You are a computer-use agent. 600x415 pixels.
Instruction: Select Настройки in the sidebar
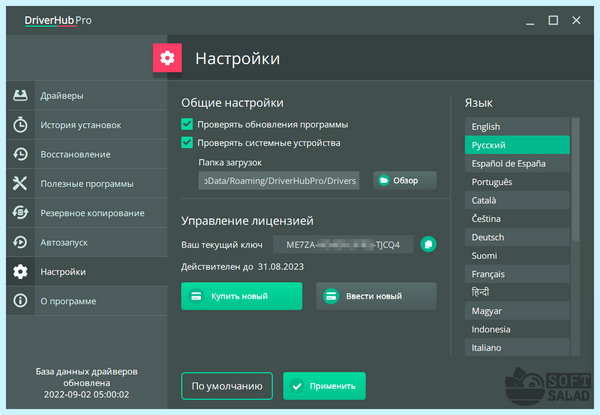click(x=87, y=272)
